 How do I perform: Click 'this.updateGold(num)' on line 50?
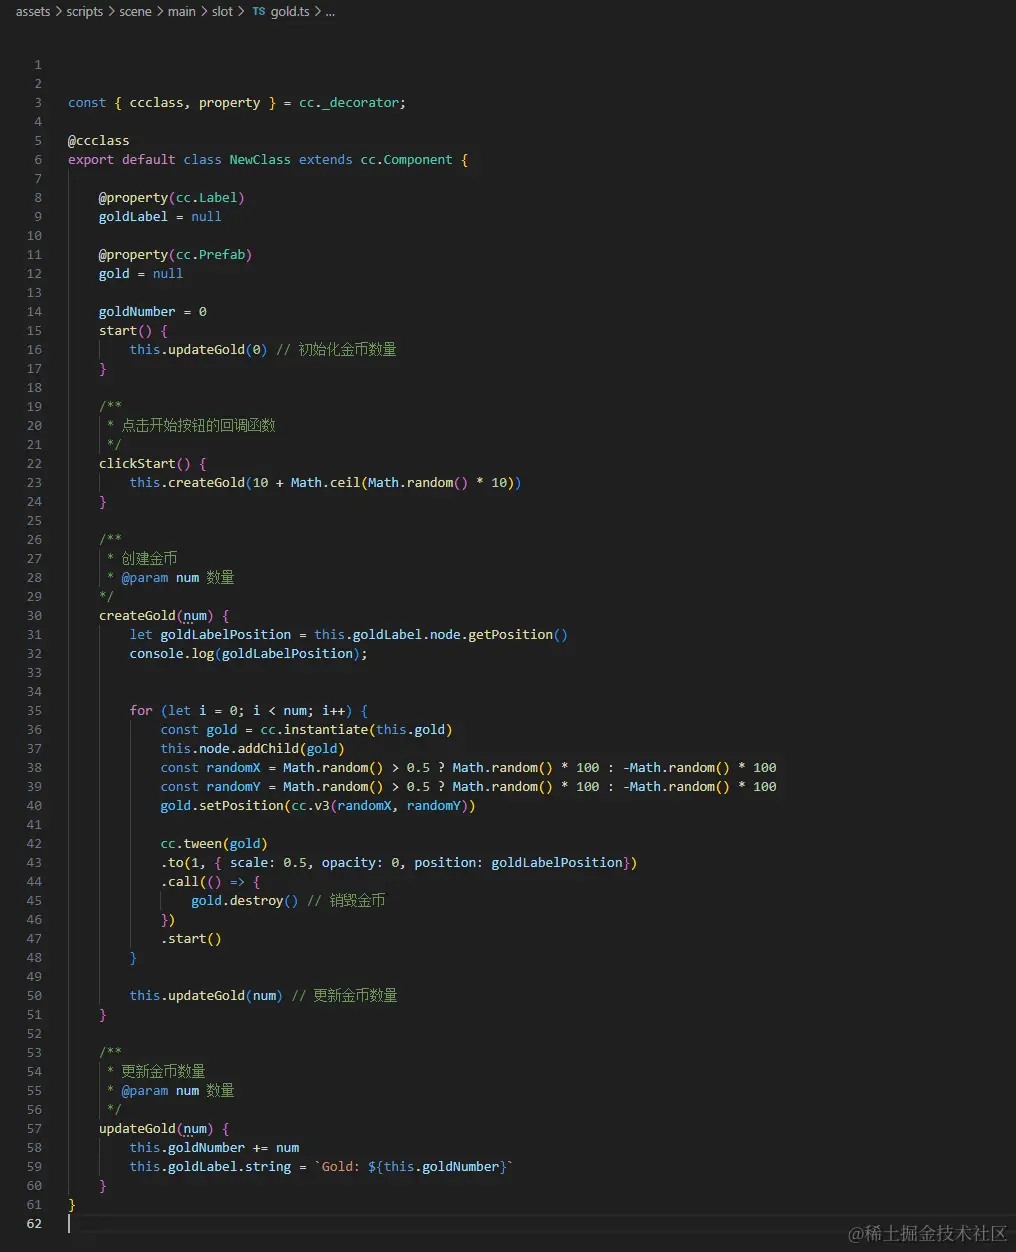tap(206, 996)
